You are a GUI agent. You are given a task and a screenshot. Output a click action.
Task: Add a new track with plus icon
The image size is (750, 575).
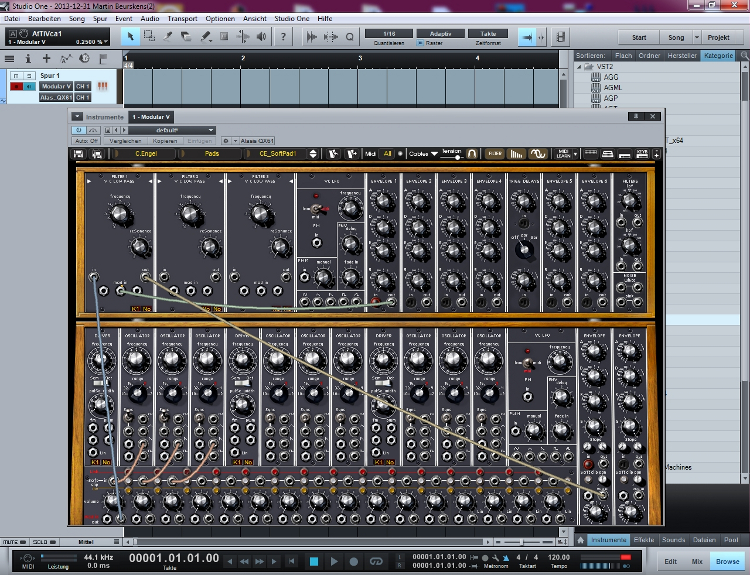pyautogui.click(x=46, y=58)
